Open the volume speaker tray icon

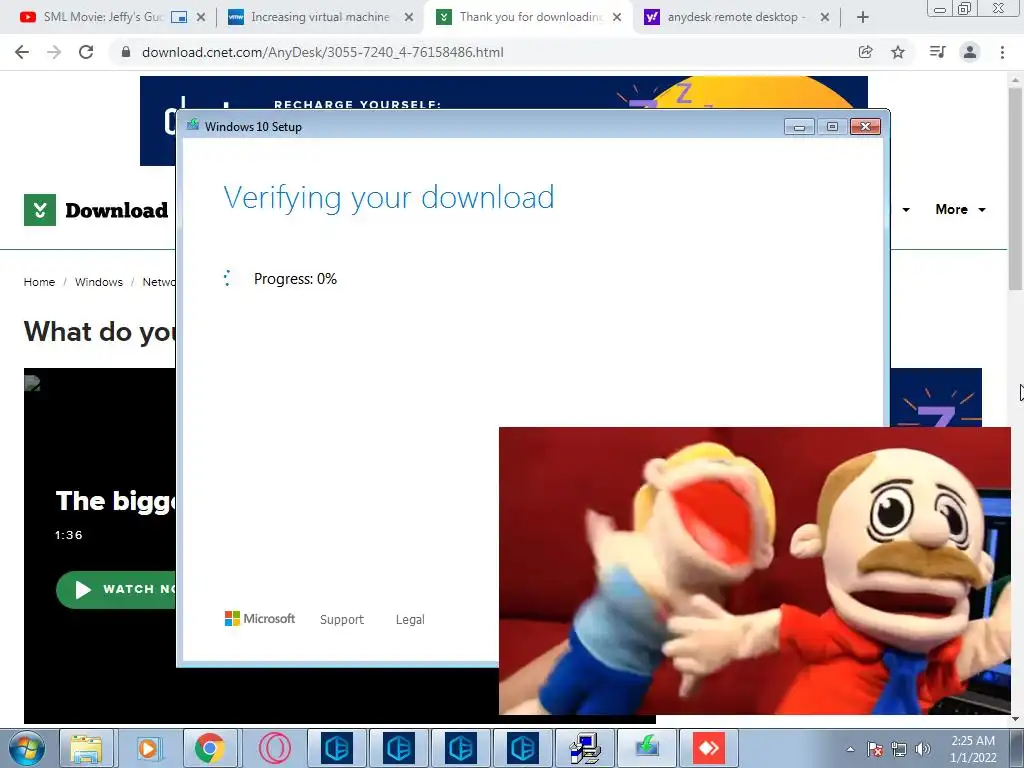pyautogui.click(x=922, y=749)
